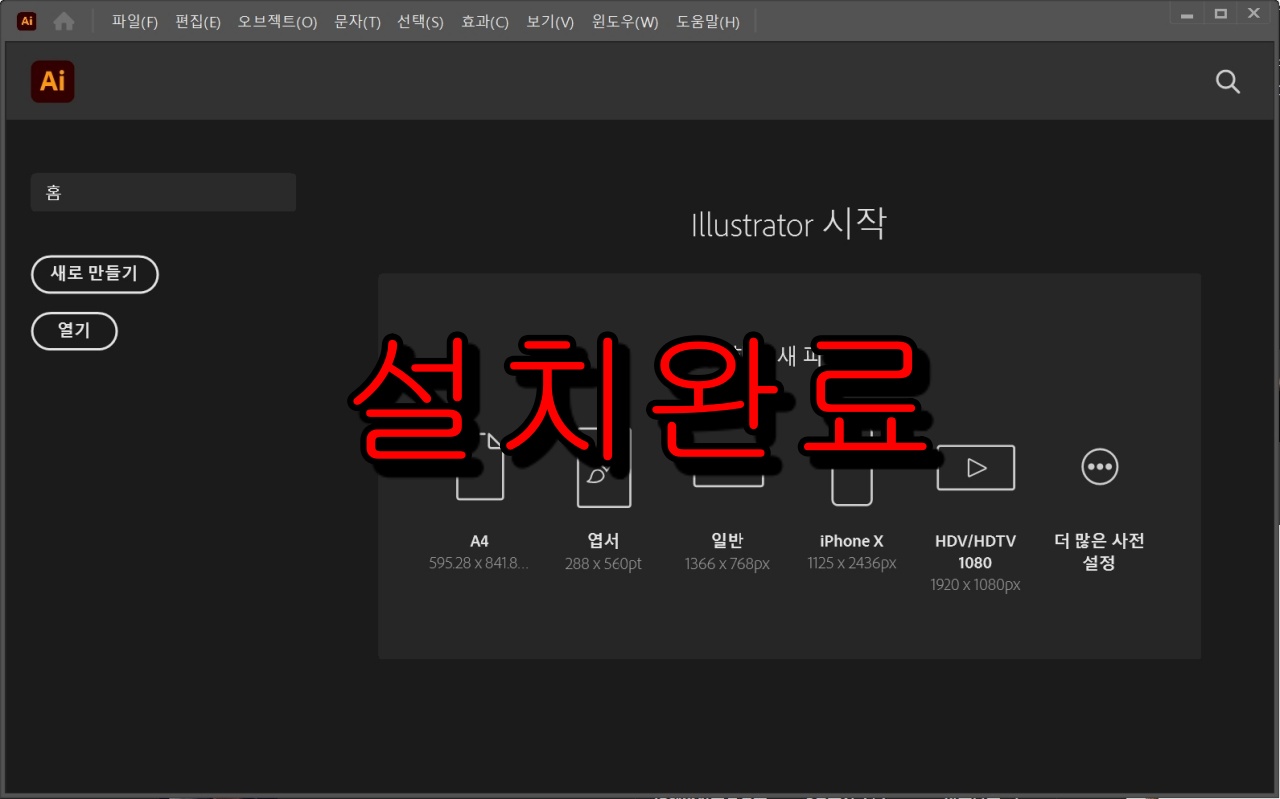Open the 파일(F) menu

[134, 21]
